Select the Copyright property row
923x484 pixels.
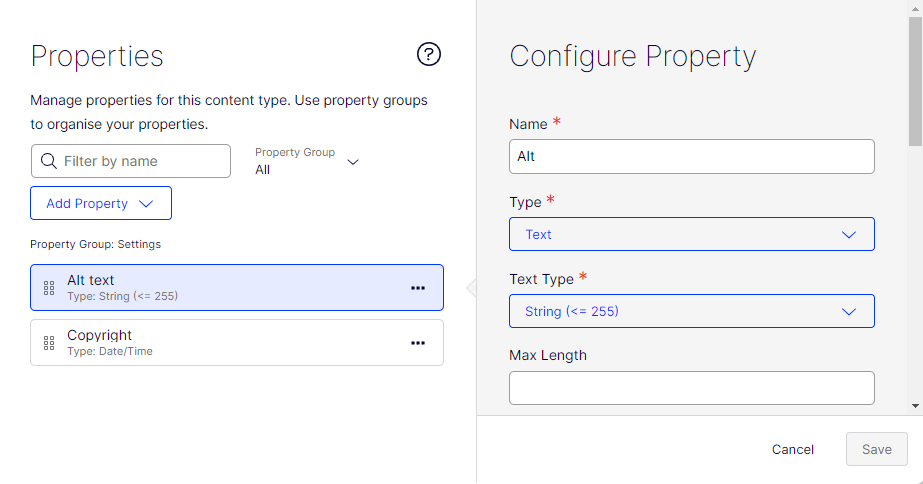pos(237,343)
